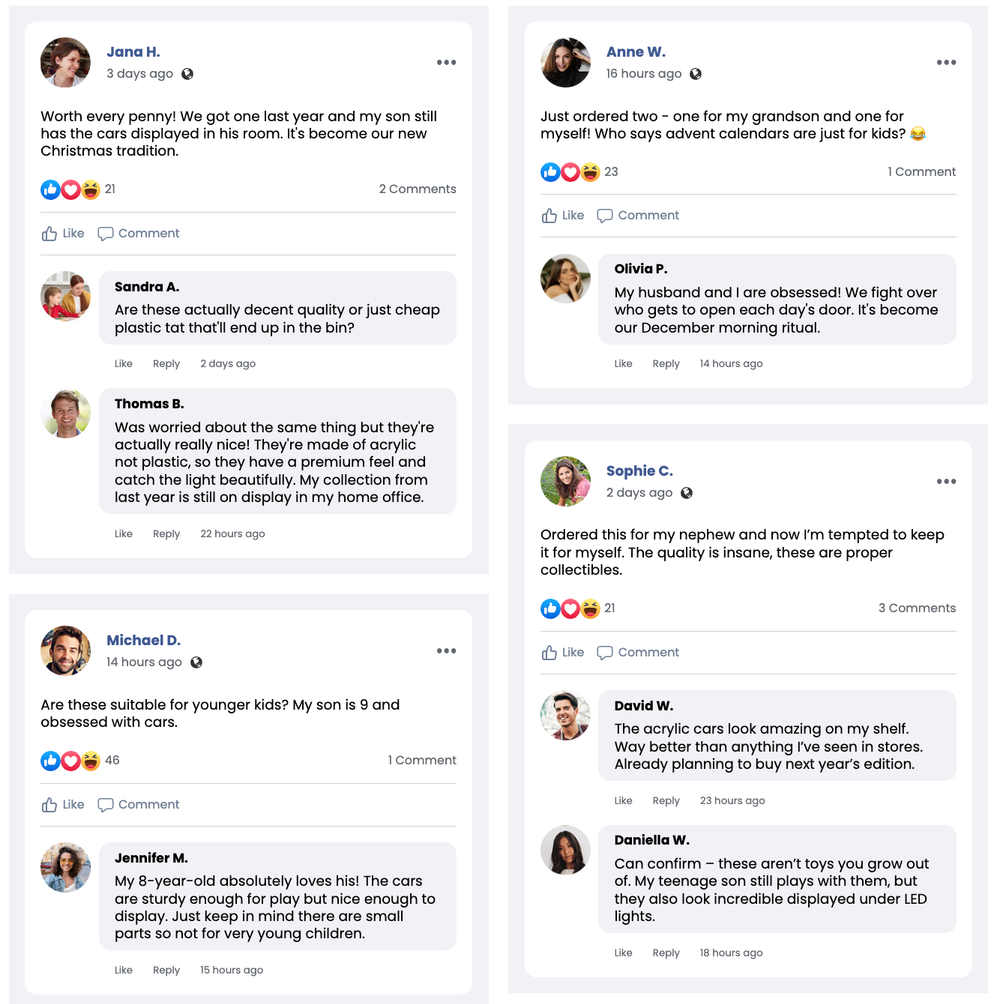The height and width of the screenshot is (1004, 1000).
Task: Click the Comment button on Michael D.'s post
Action: click(138, 805)
